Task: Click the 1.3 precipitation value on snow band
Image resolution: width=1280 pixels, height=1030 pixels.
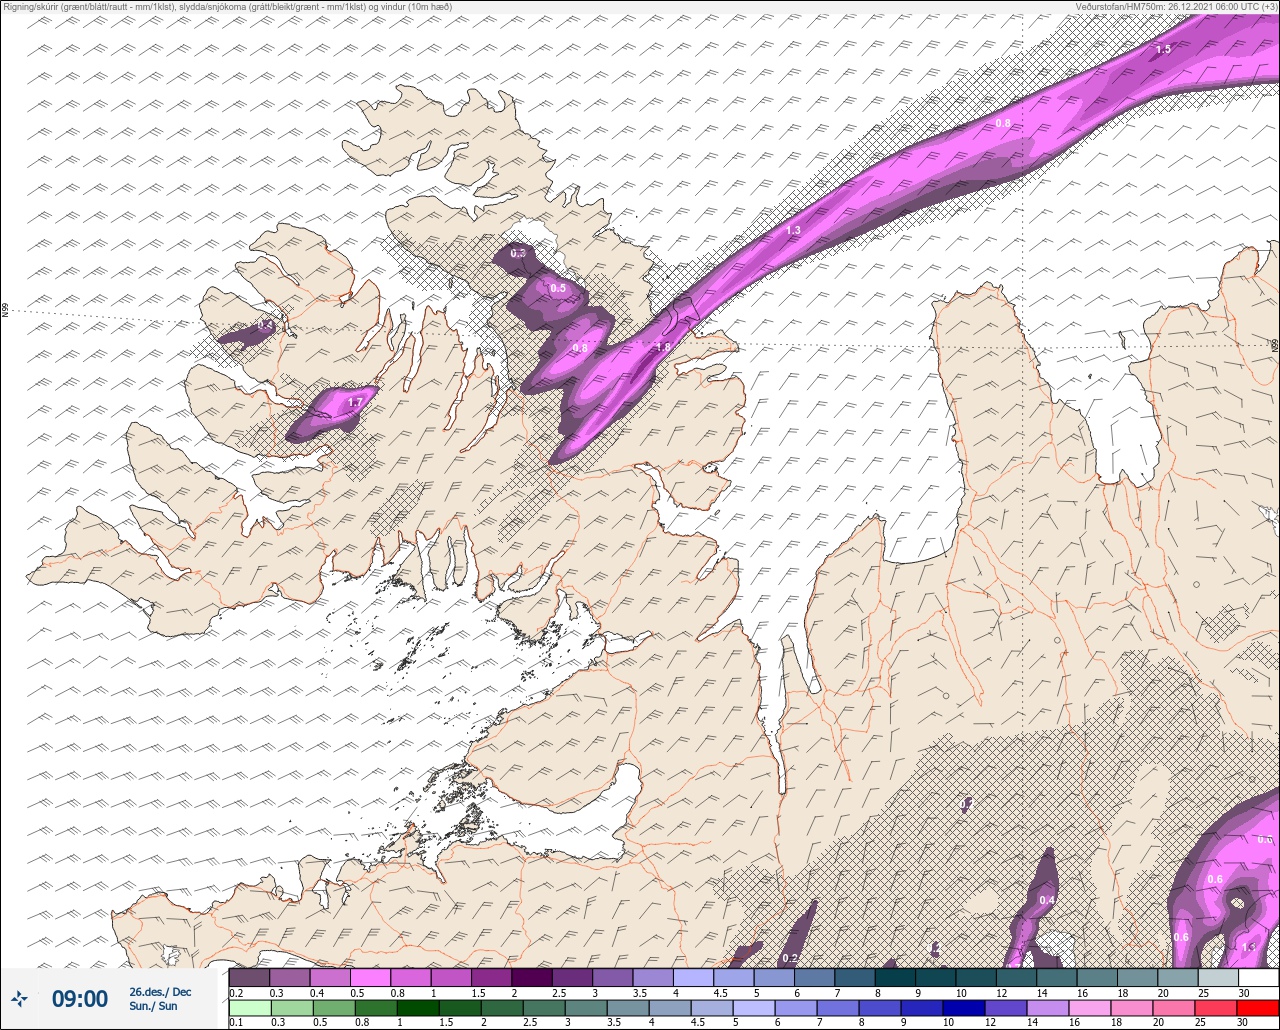Action: click(x=793, y=230)
